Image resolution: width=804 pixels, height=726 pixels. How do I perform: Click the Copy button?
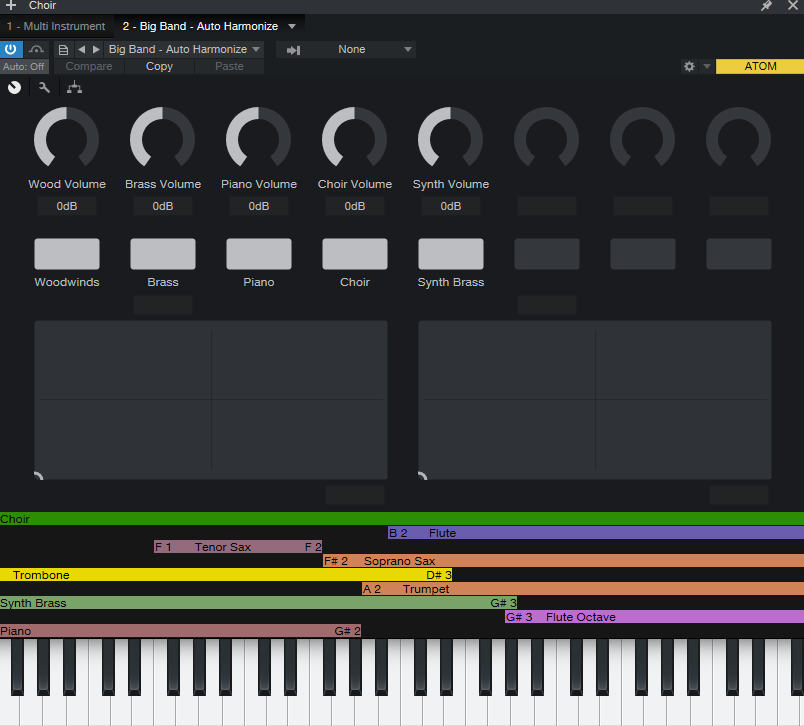(159, 67)
